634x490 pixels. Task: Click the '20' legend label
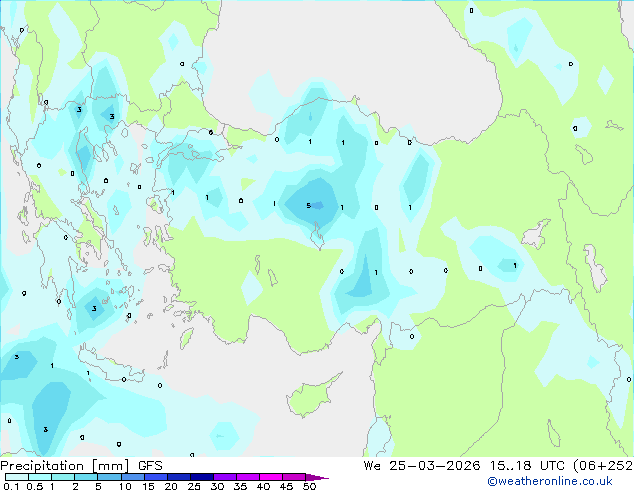[171, 486]
